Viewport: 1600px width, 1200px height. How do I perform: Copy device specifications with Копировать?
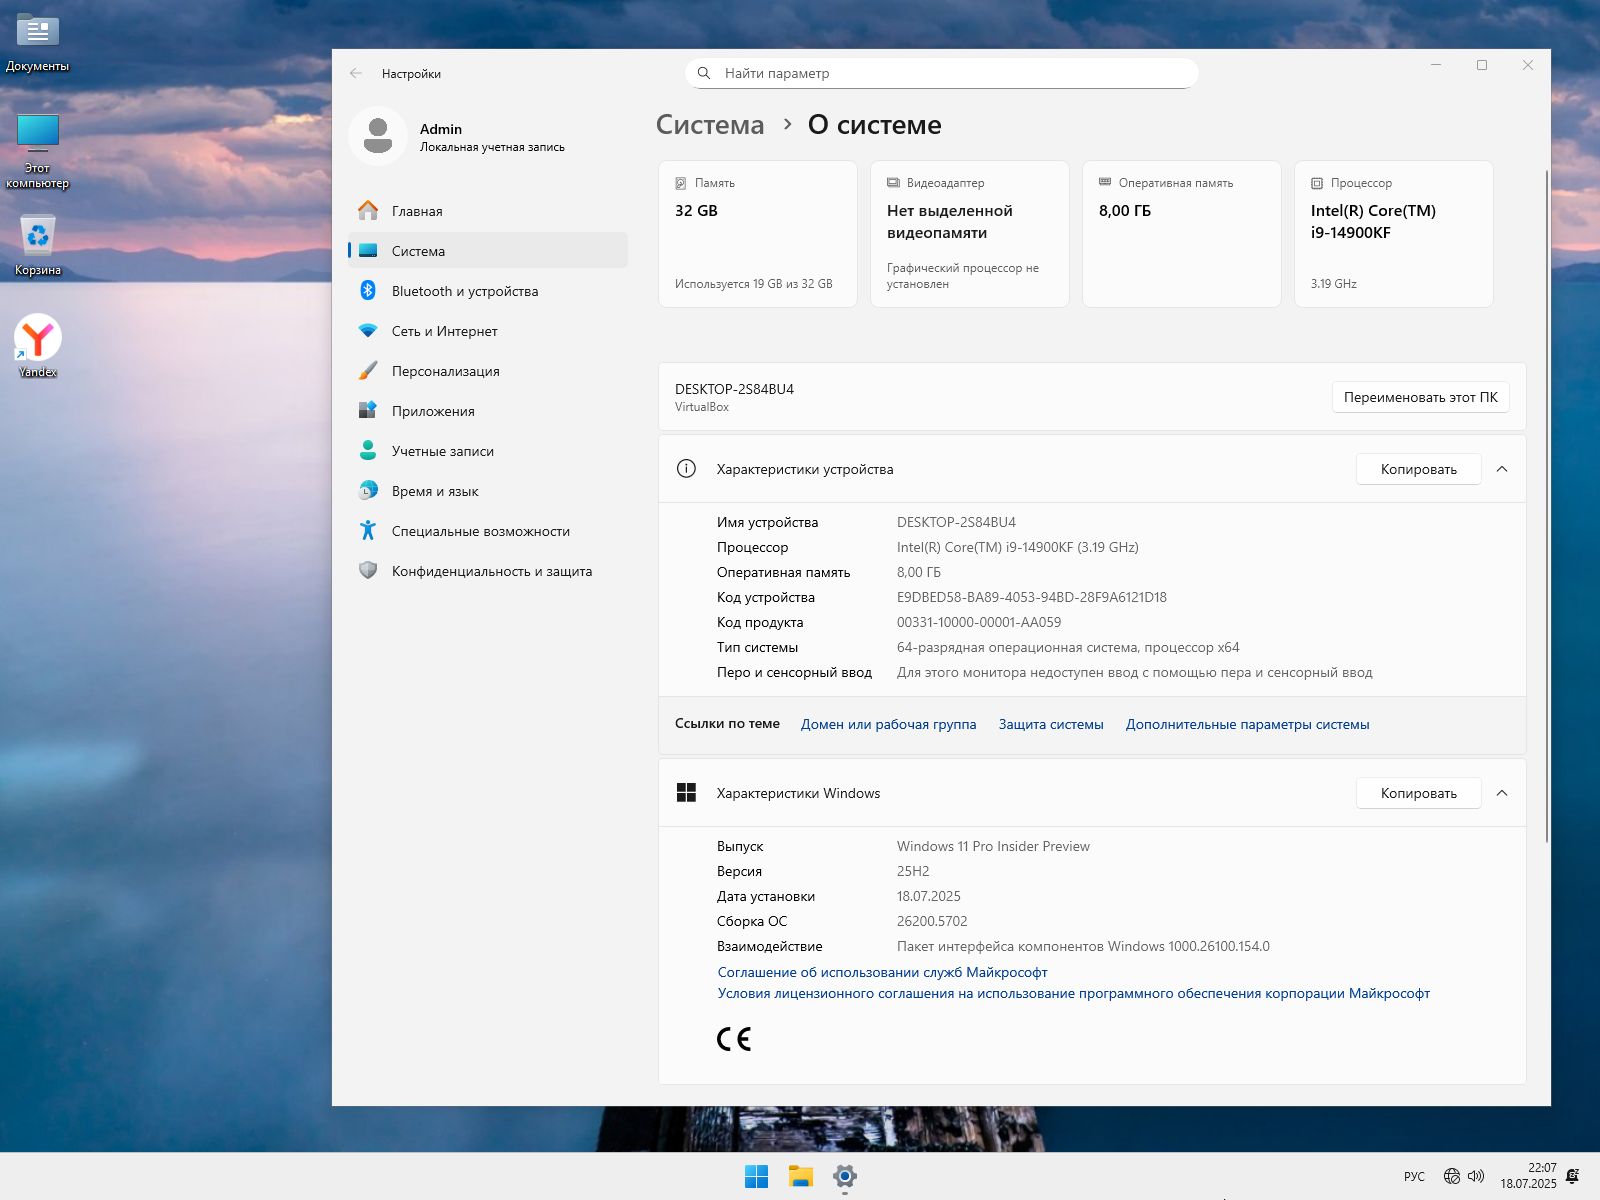coord(1418,469)
